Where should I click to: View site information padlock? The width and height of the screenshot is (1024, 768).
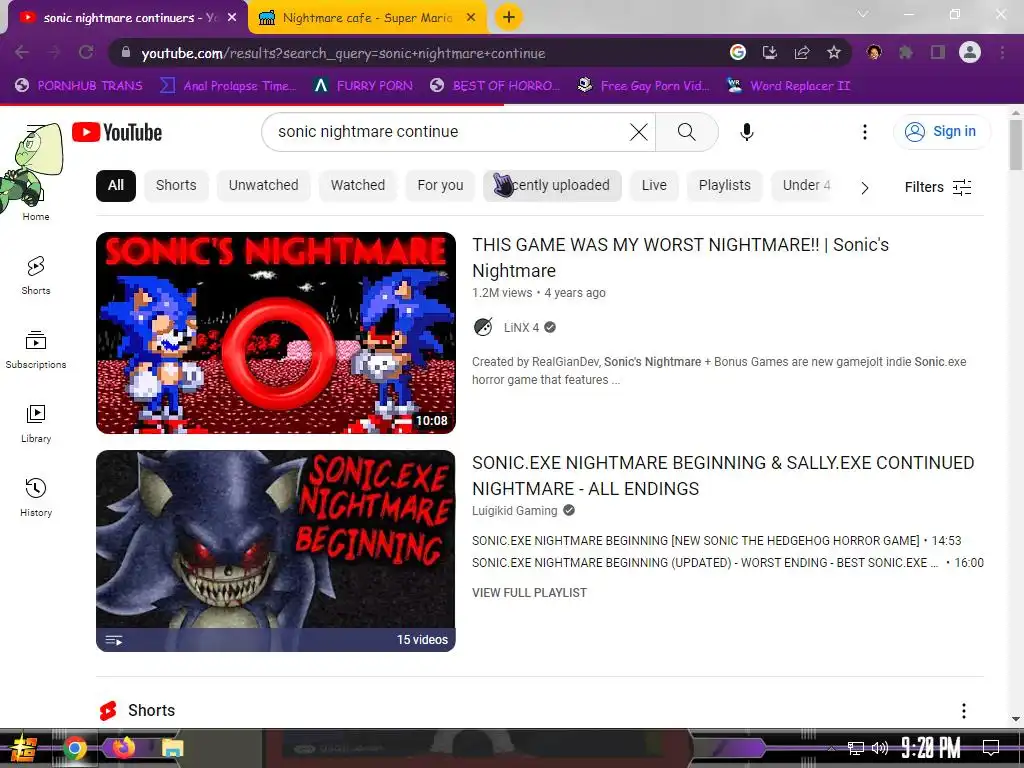pyautogui.click(x=126, y=52)
